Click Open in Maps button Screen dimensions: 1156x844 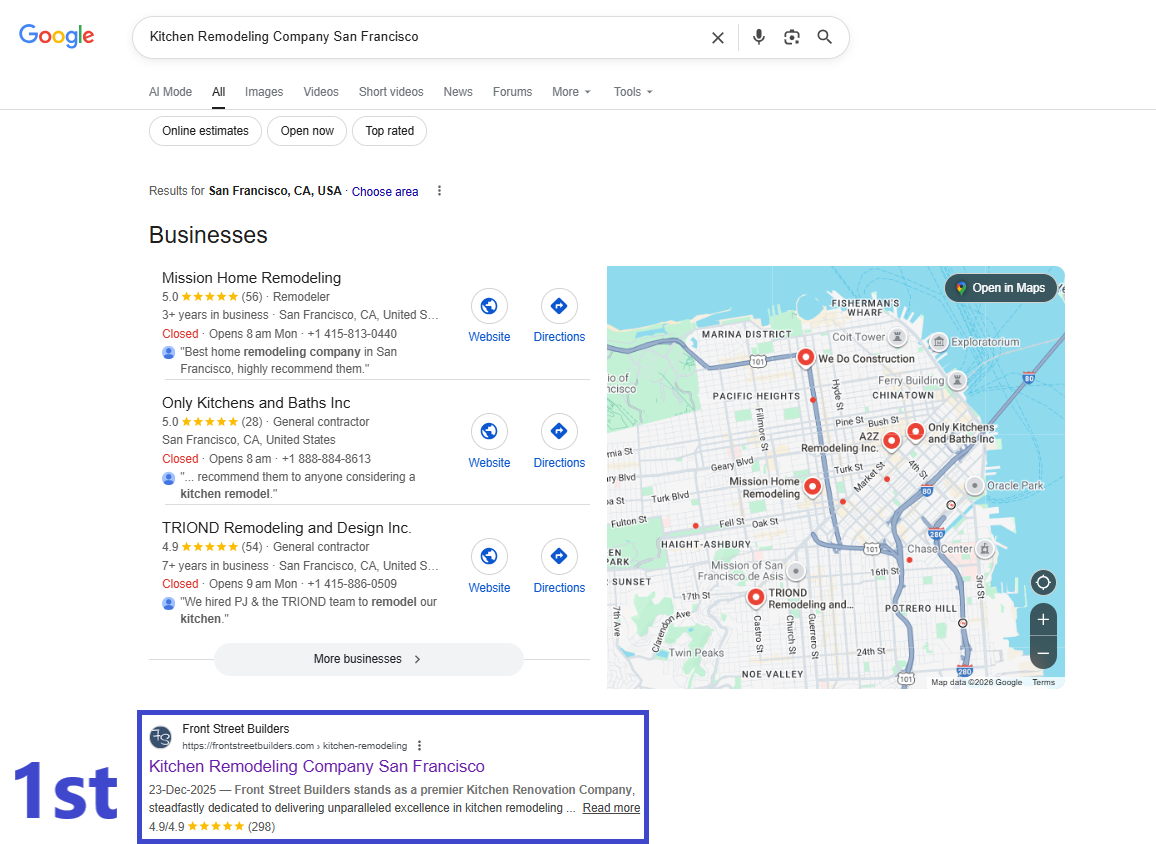coord(1001,288)
